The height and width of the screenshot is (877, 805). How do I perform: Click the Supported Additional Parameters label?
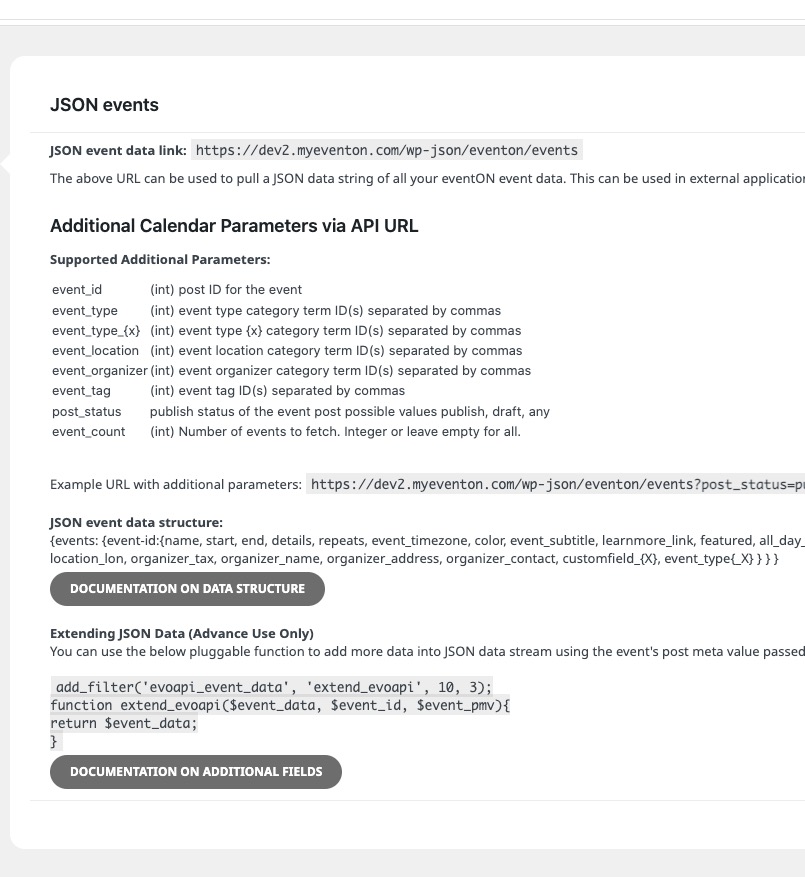point(160,260)
